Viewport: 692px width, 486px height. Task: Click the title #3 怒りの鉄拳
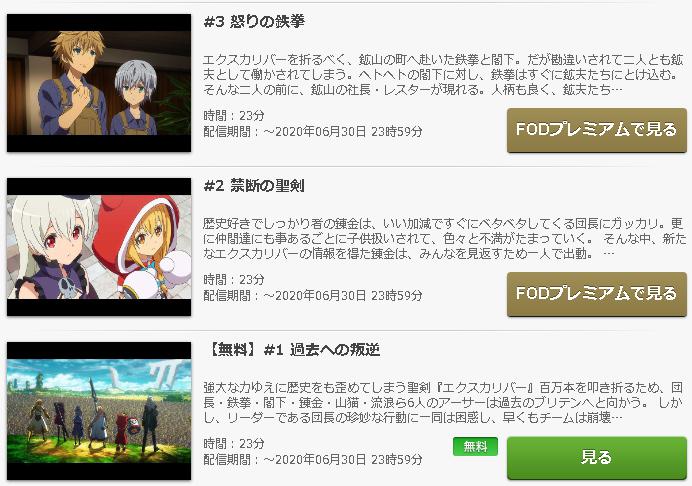[254, 22]
